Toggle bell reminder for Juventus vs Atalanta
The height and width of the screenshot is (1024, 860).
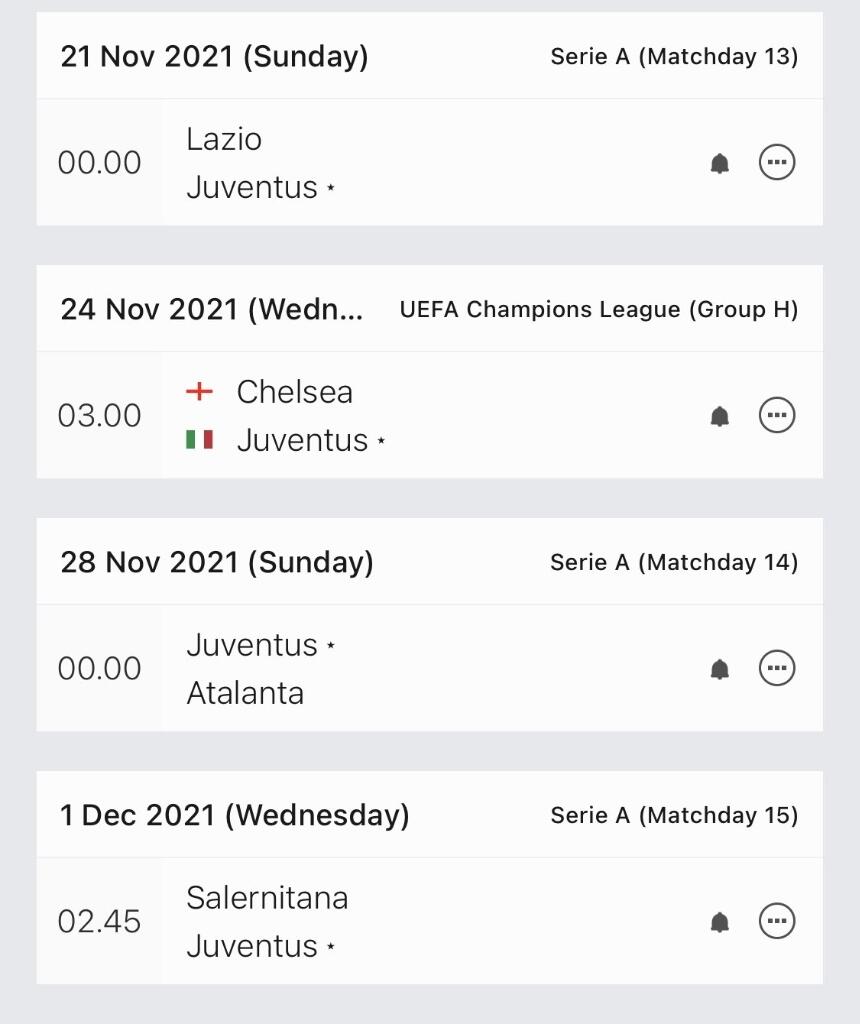(720, 669)
